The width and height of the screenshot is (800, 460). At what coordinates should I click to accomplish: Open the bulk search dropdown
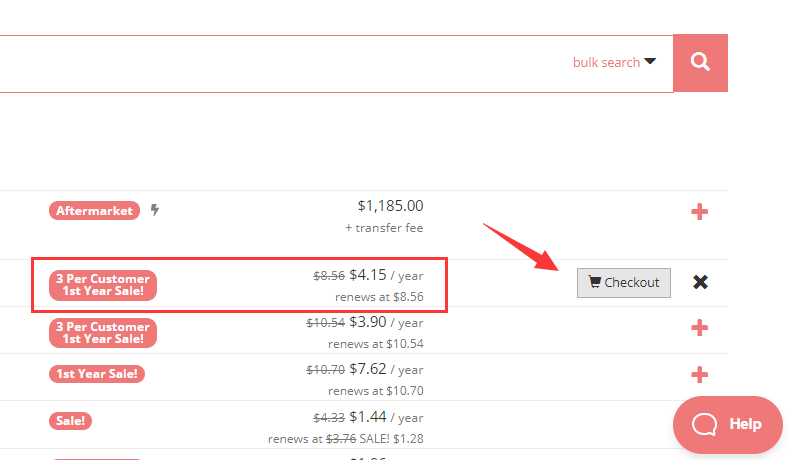pos(614,62)
